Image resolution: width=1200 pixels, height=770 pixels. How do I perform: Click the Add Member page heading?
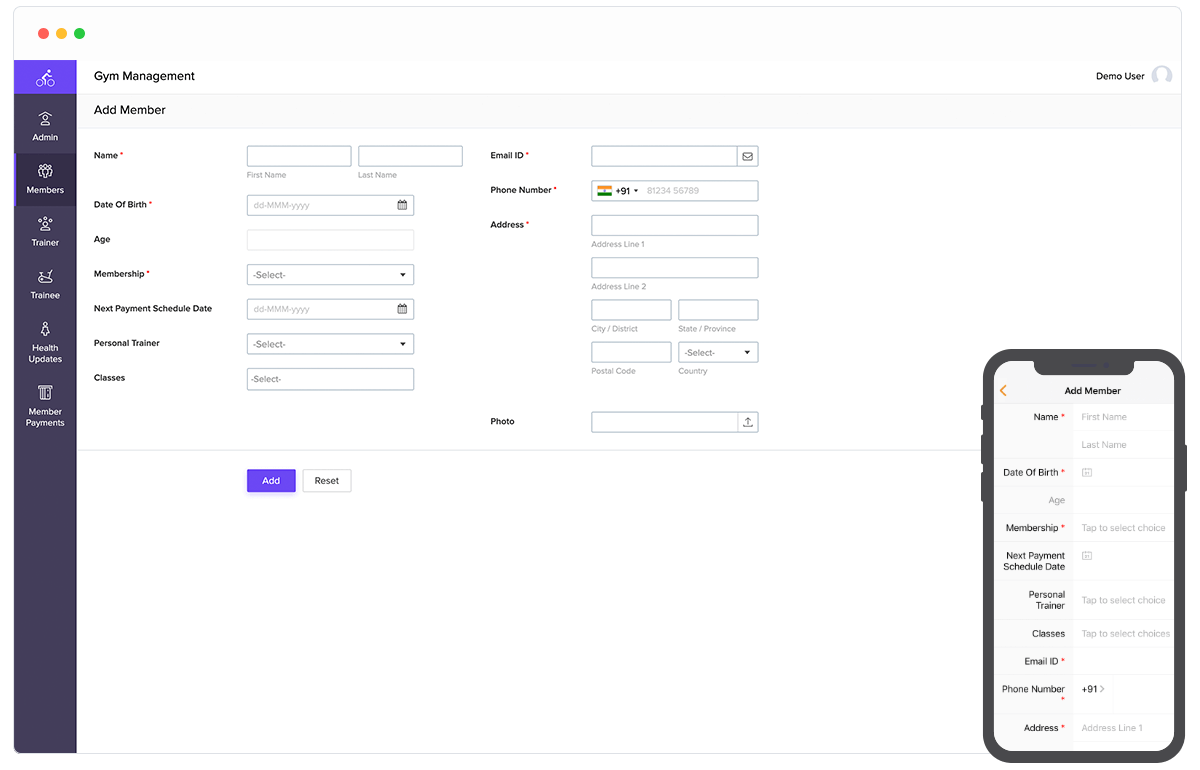click(130, 110)
